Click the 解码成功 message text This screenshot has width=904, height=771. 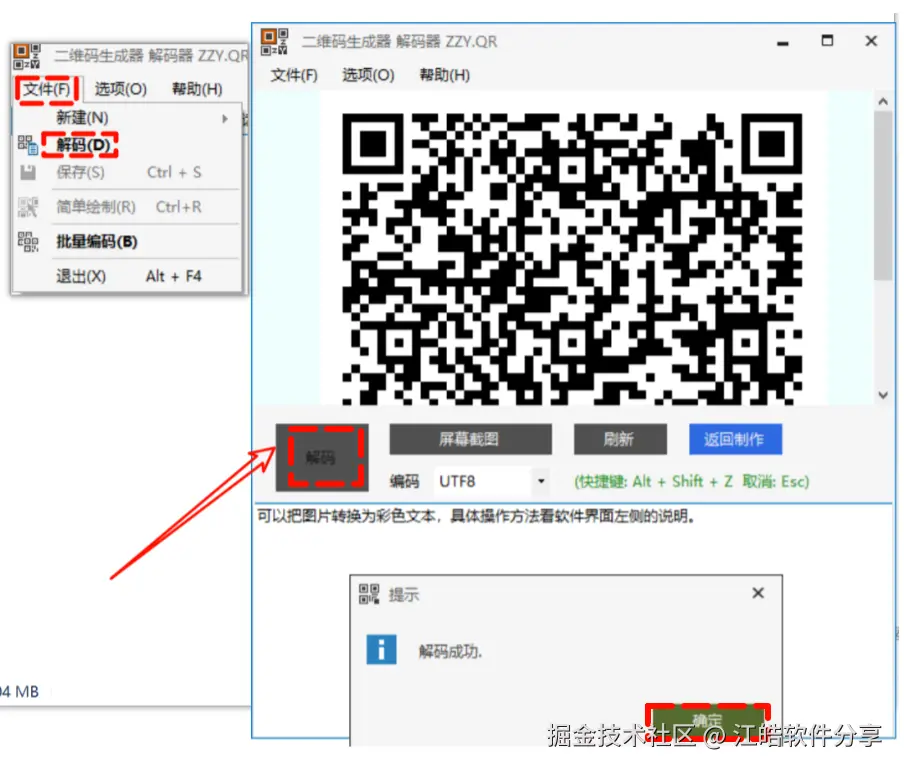[450, 652]
